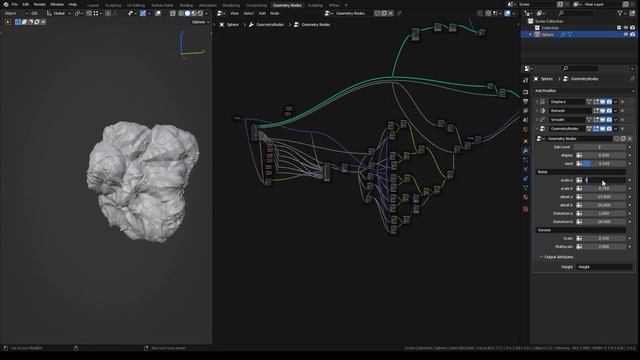Switch viewport to rendered shading
The height and width of the screenshot is (360, 640).
click(x=200, y=13)
